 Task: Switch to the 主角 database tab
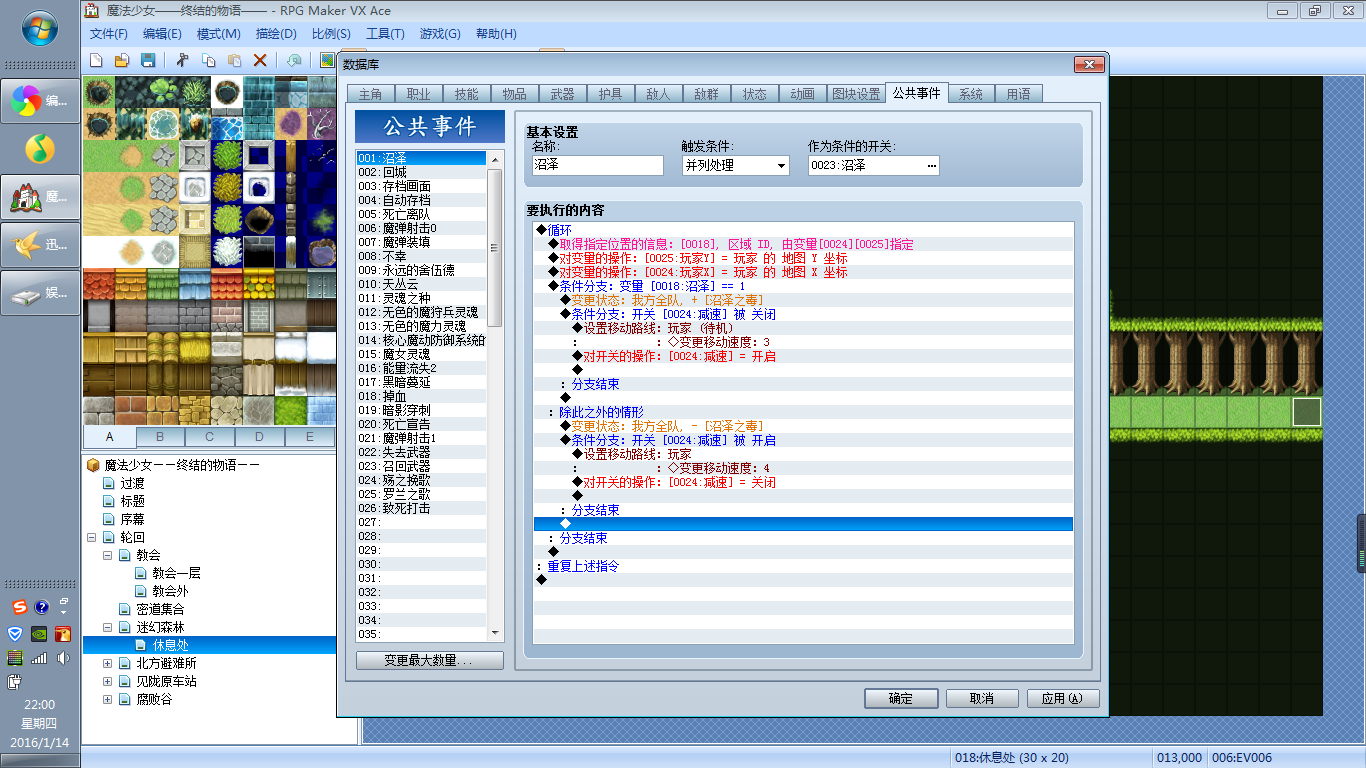(370, 94)
